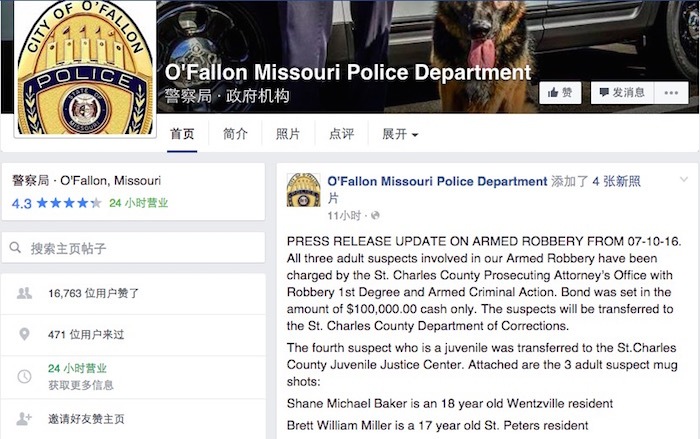
Task: Click the people icon beside 16,763 likes
Action: coord(24,293)
